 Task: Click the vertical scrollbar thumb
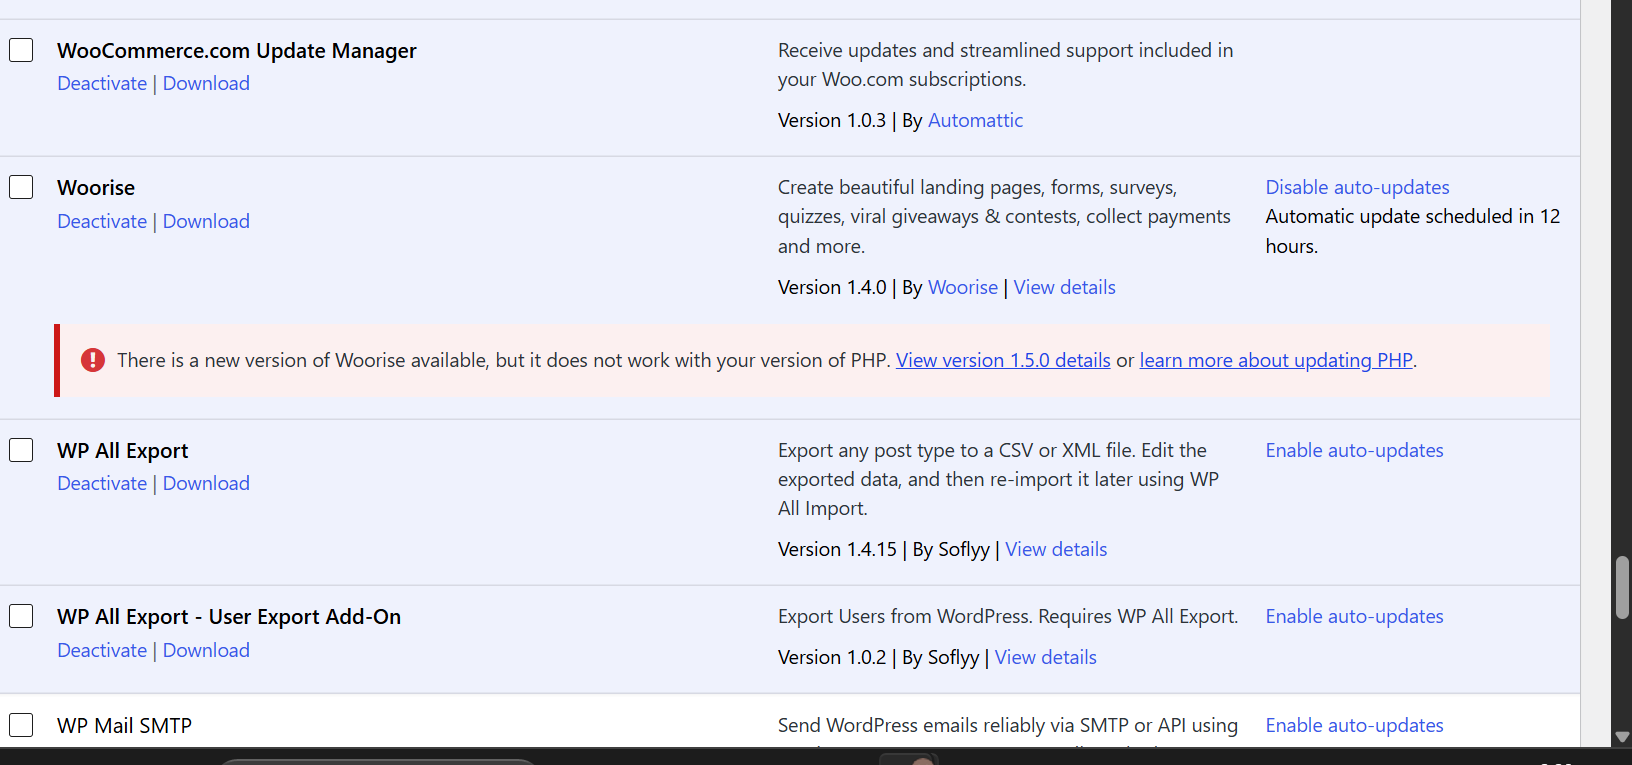click(x=1622, y=588)
